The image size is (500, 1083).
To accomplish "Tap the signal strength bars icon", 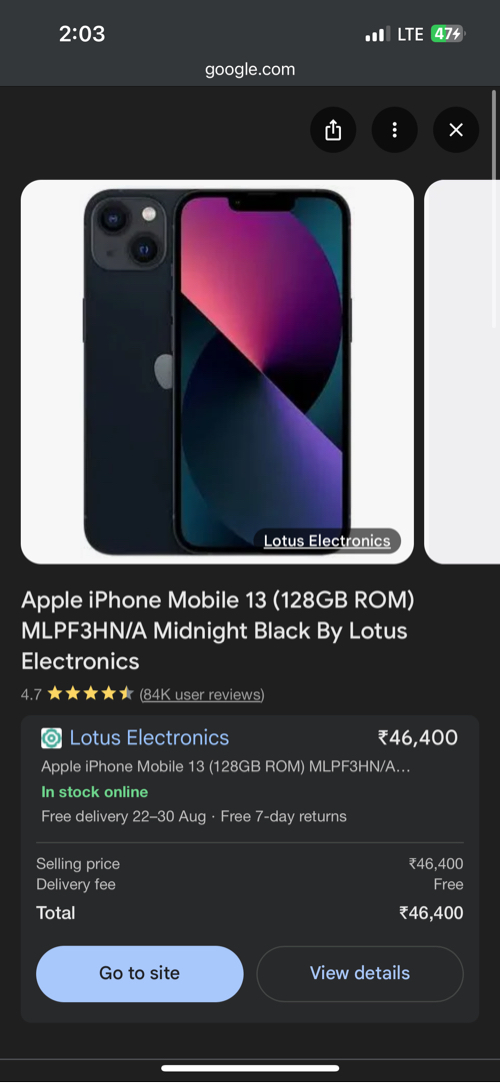I will click(378, 34).
